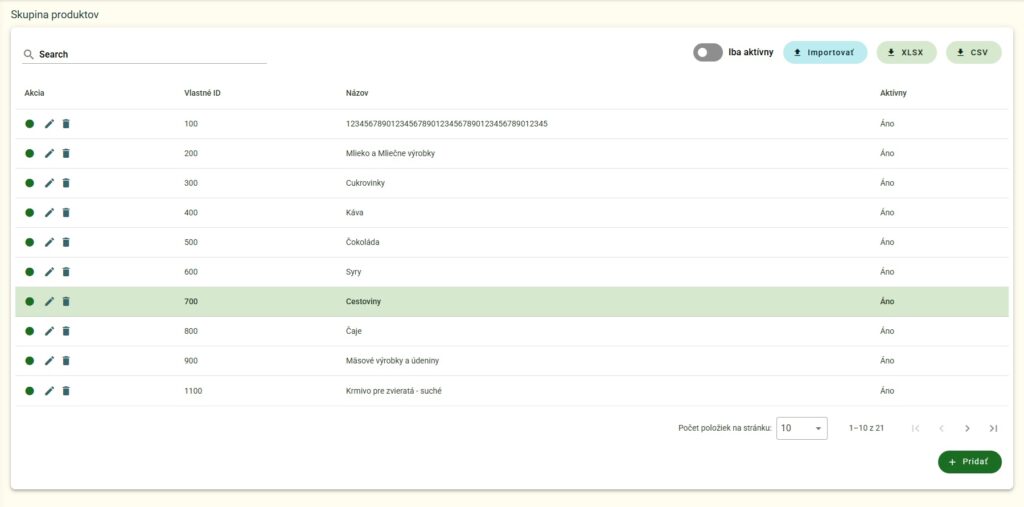The image size is (1024, 507).
Task: Go to the next page
Action: click(x=967, y=428)
